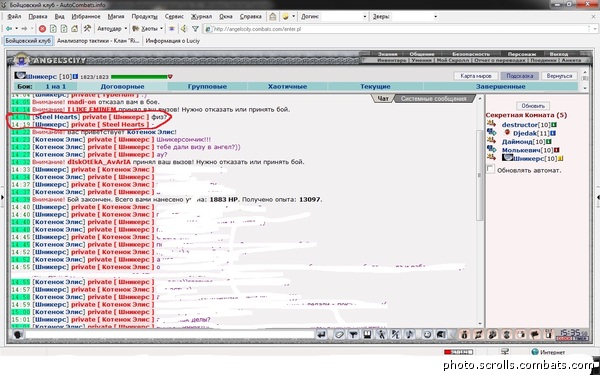Click the house icon beside Справка menu
This screenshot has width=600, height=375.
pyautogui.click(x=272, y=16)
